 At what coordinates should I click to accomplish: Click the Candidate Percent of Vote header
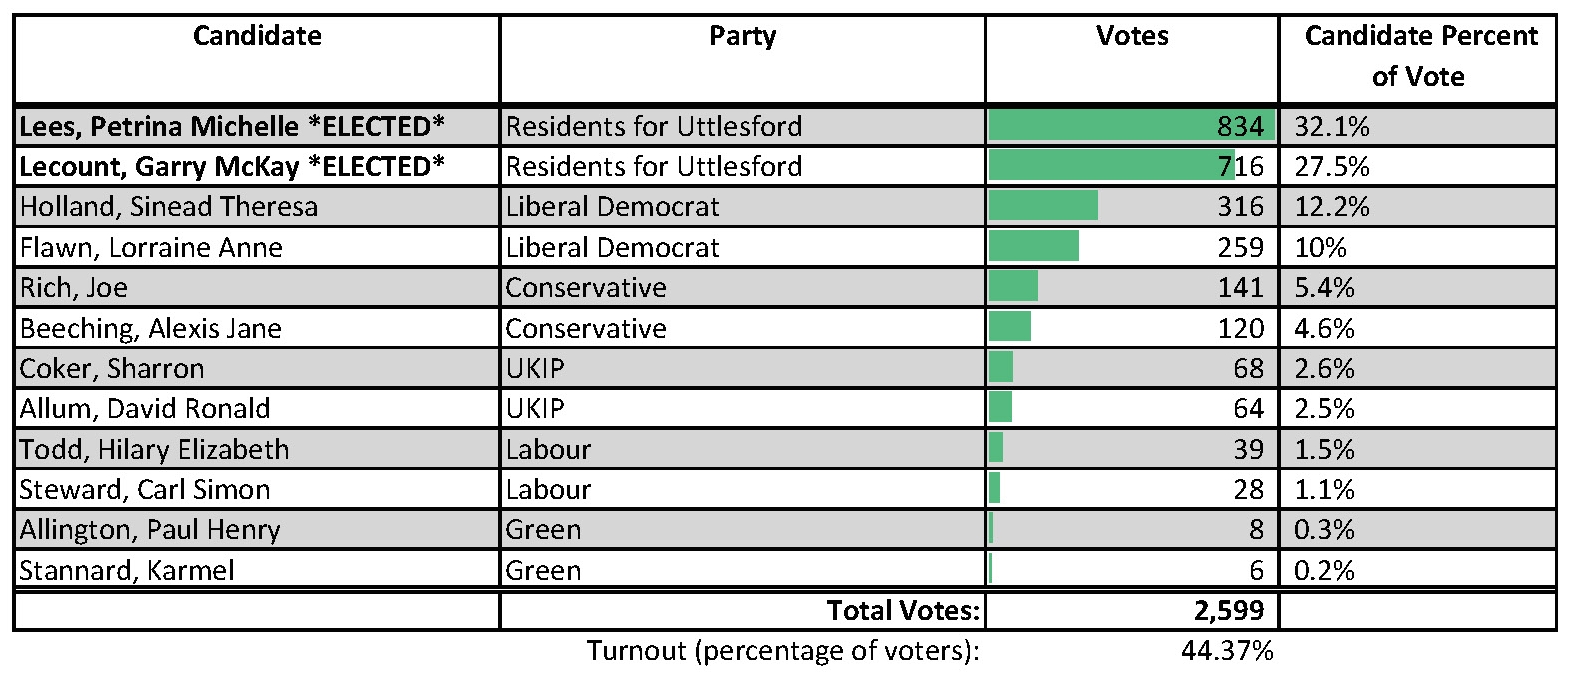point(1420,56)
